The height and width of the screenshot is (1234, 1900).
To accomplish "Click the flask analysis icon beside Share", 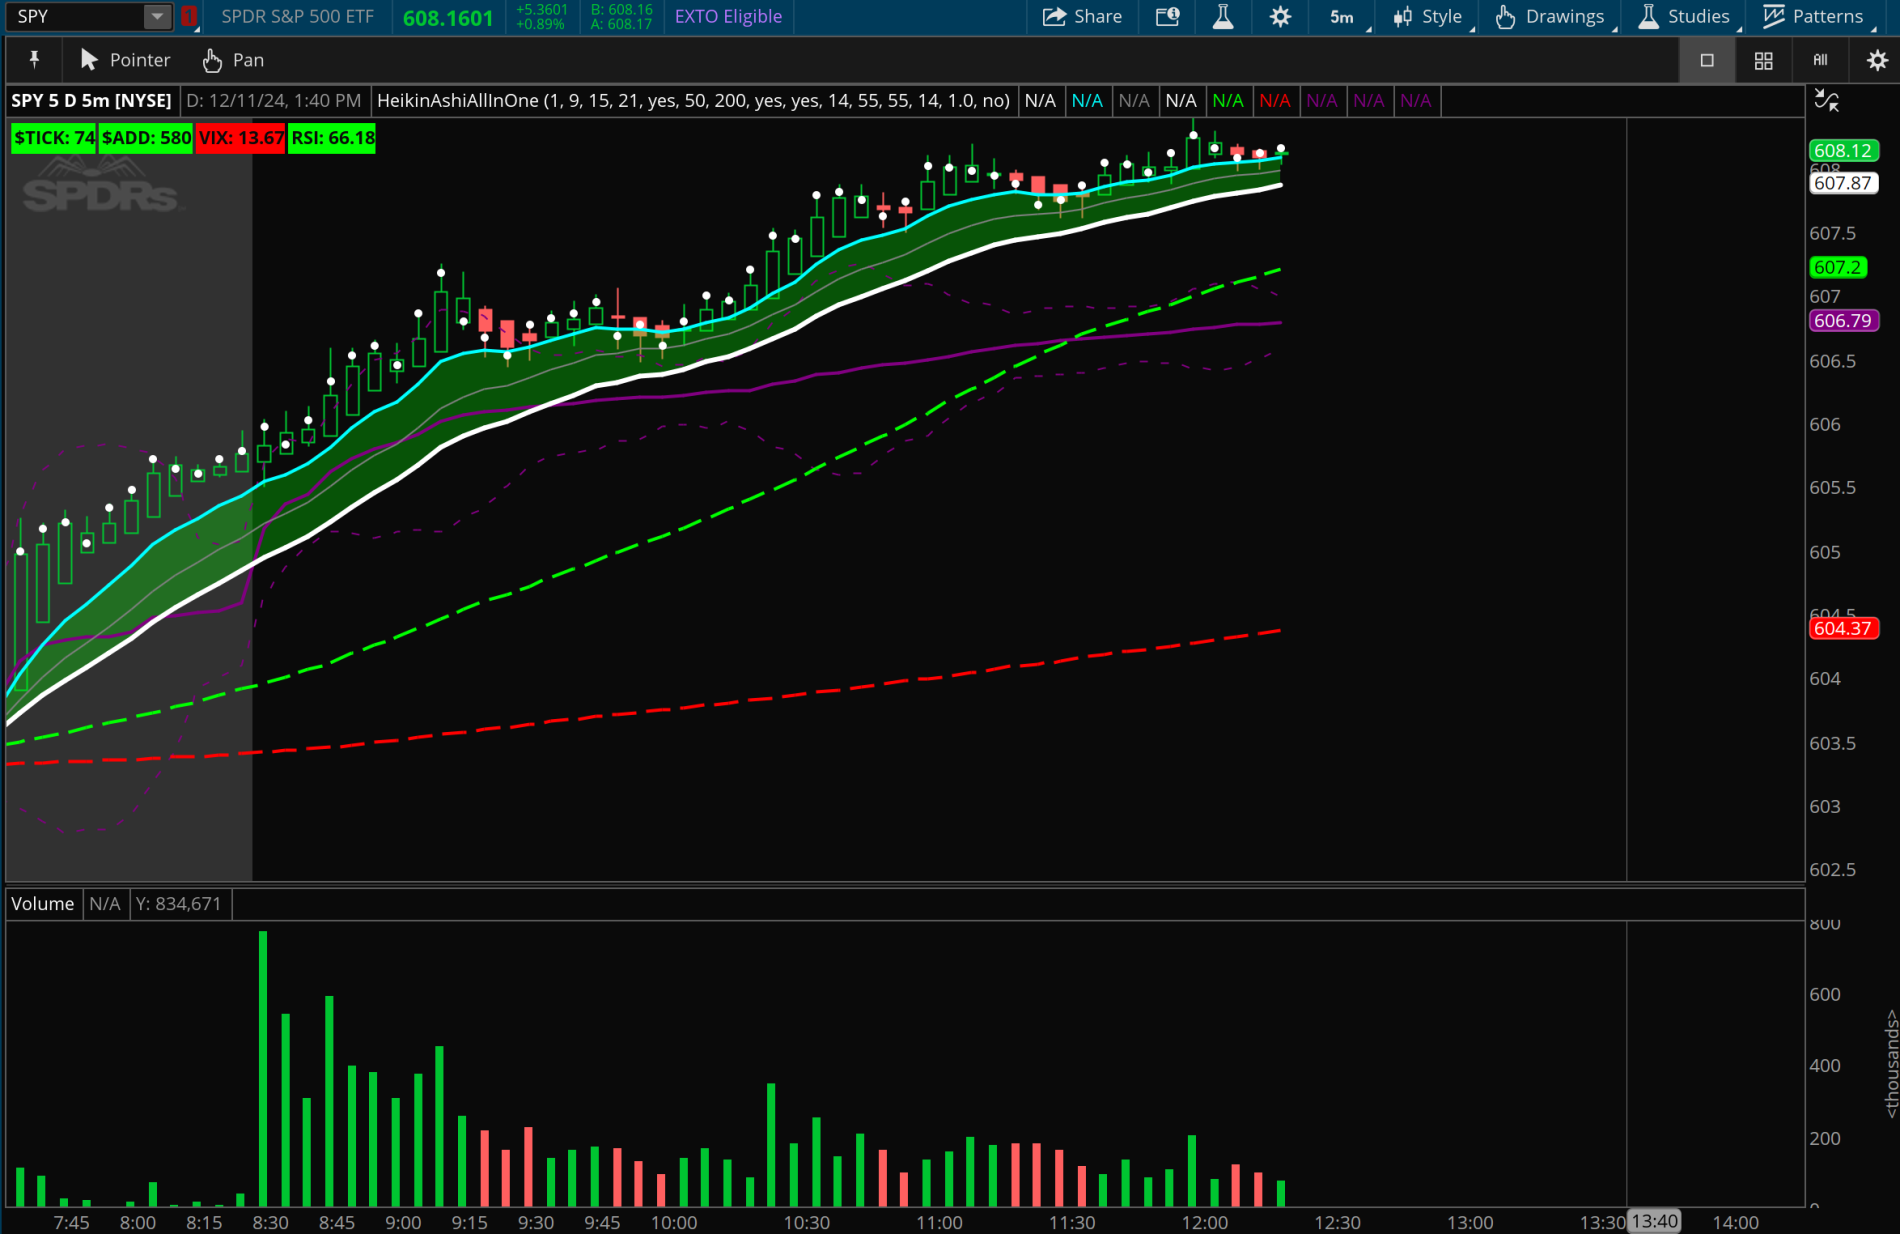I will pyautogui.click(x=1223, y=16).
